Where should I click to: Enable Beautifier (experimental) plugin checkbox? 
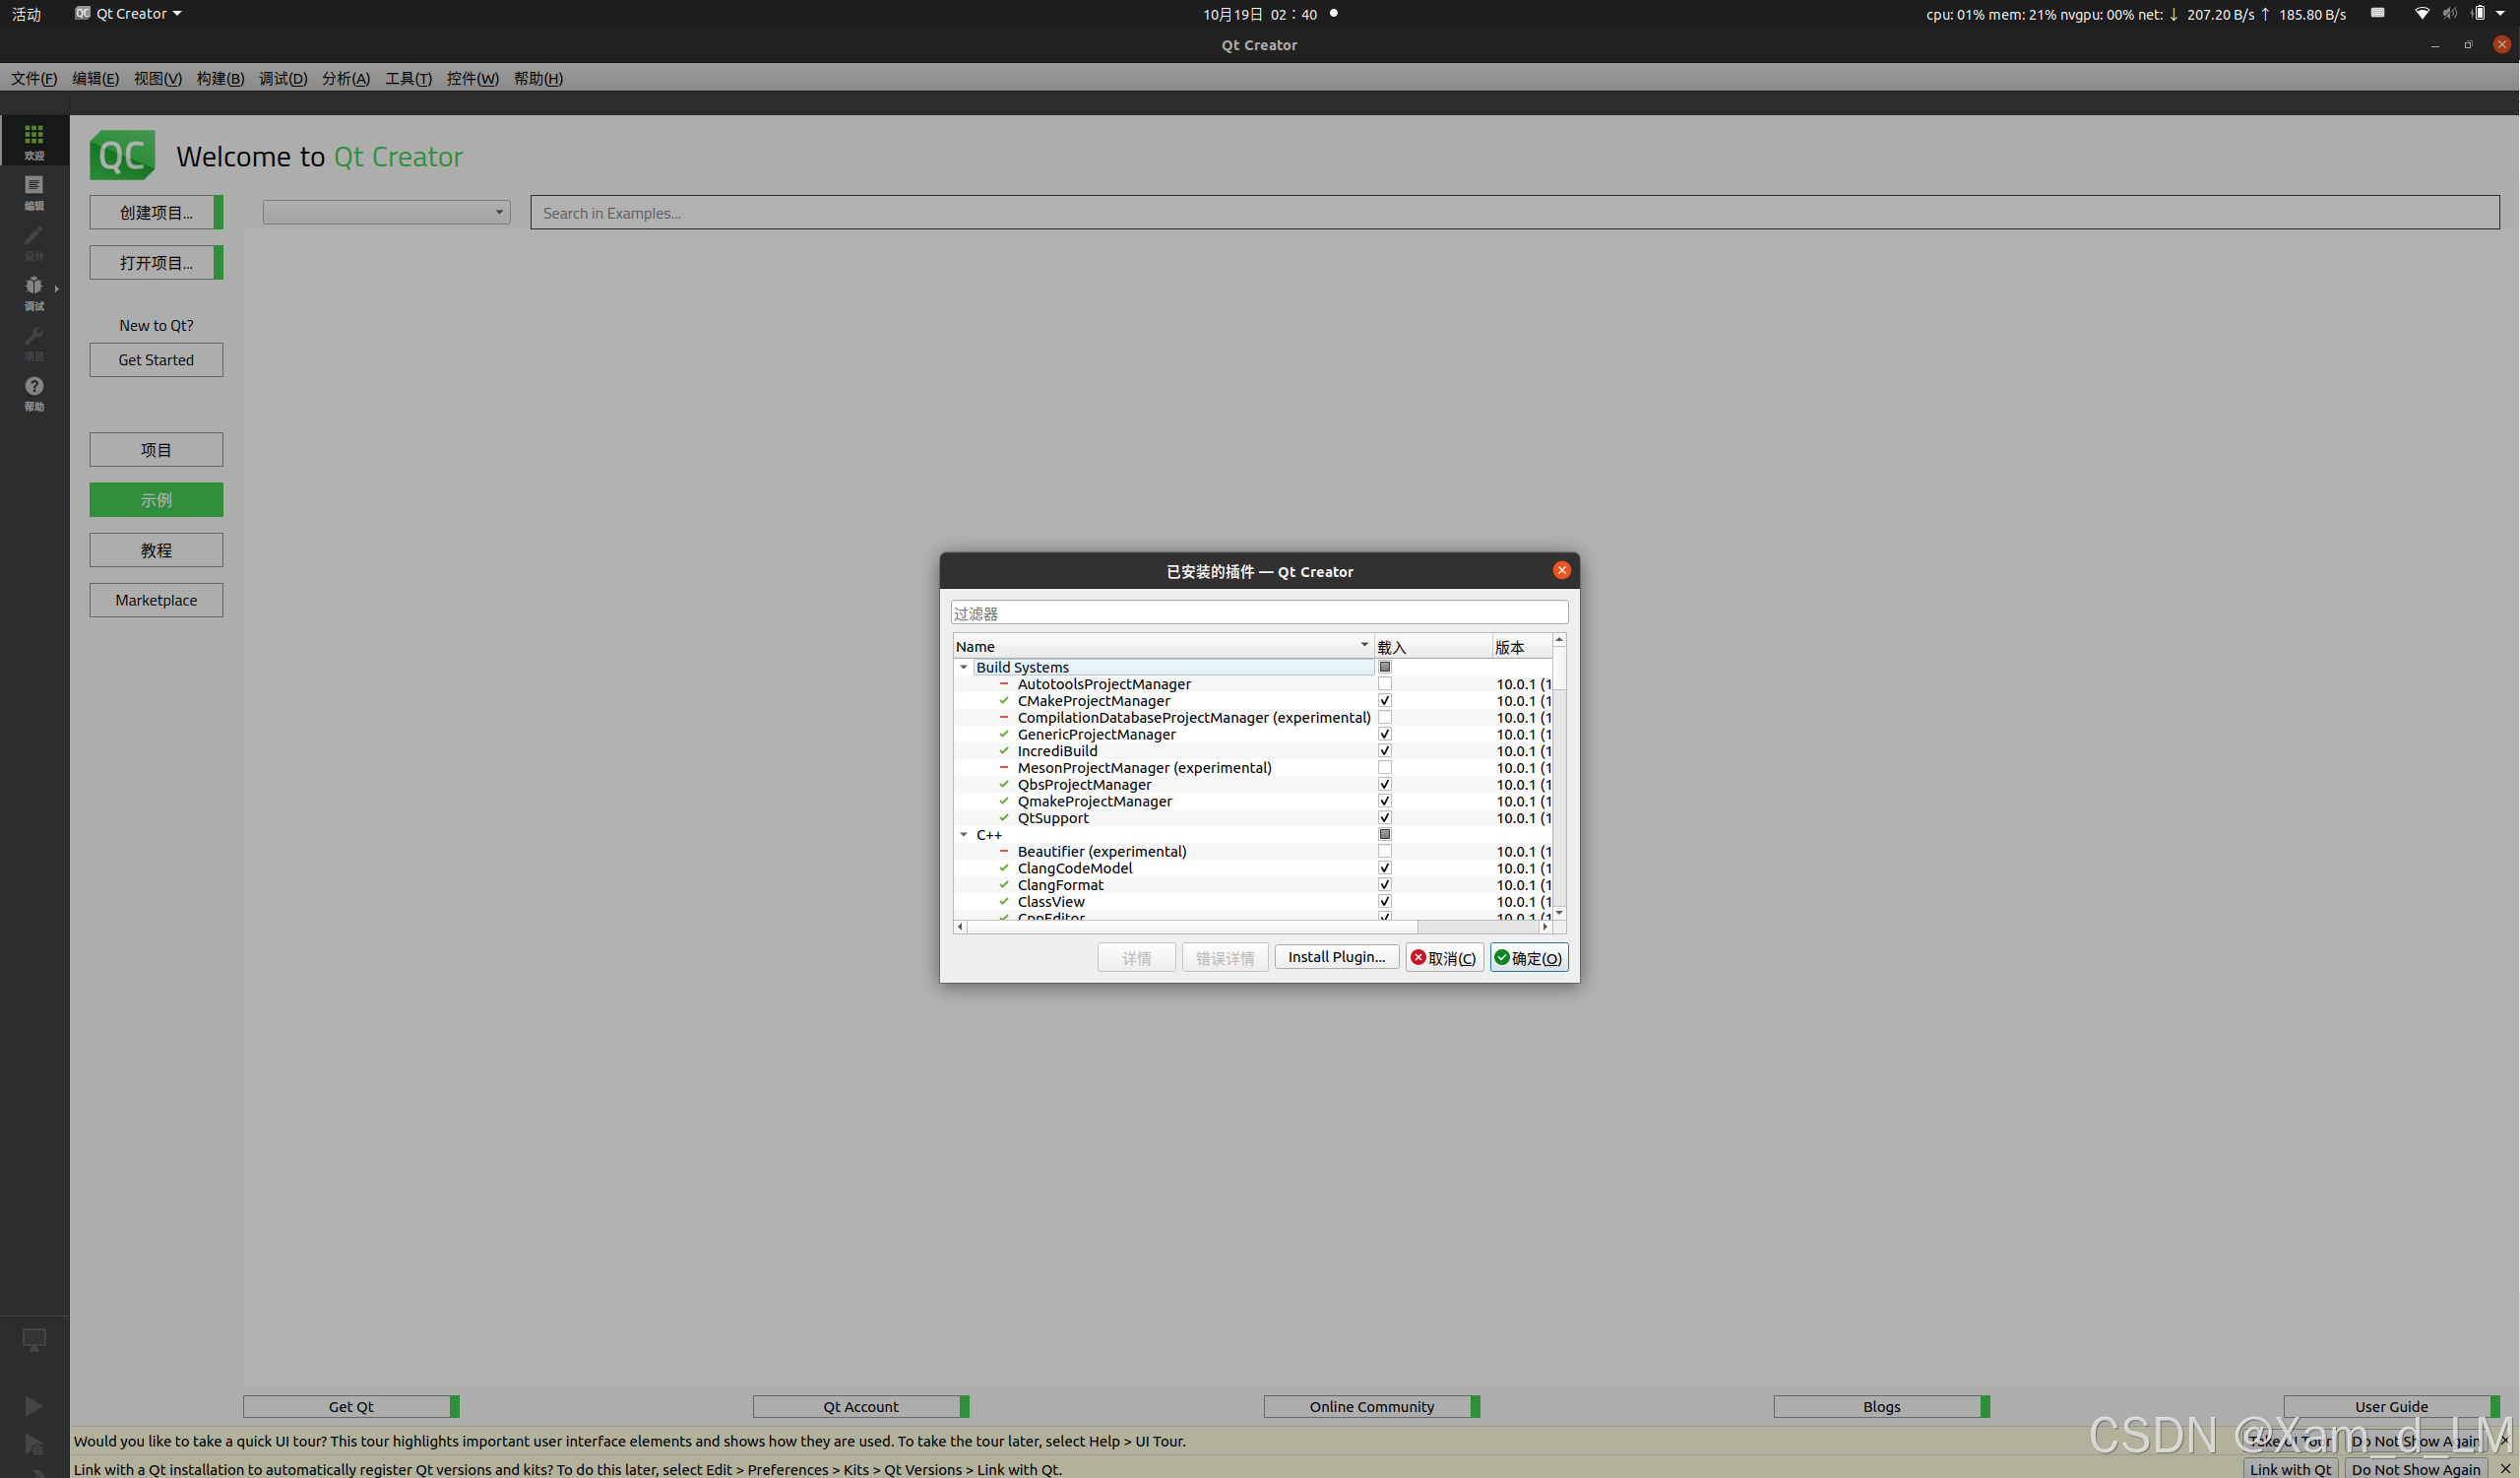1385,852
